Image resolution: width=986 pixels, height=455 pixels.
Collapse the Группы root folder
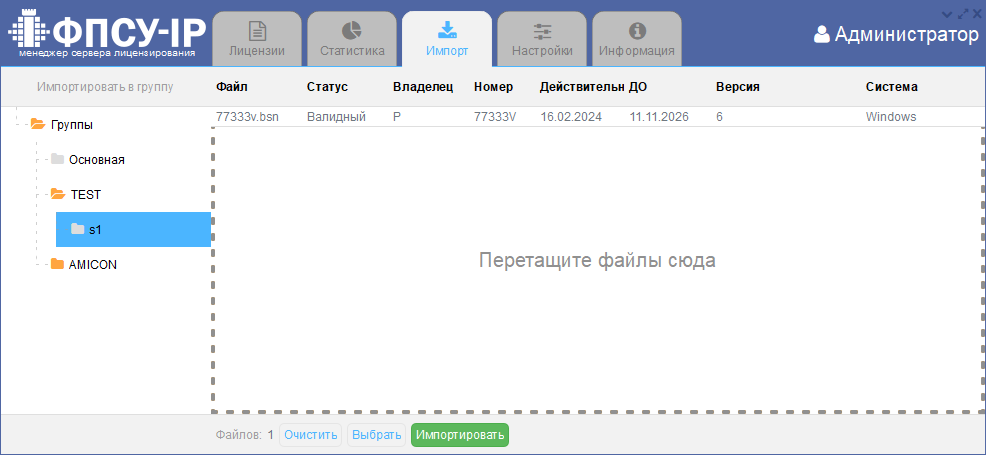[x=37, y=125]
